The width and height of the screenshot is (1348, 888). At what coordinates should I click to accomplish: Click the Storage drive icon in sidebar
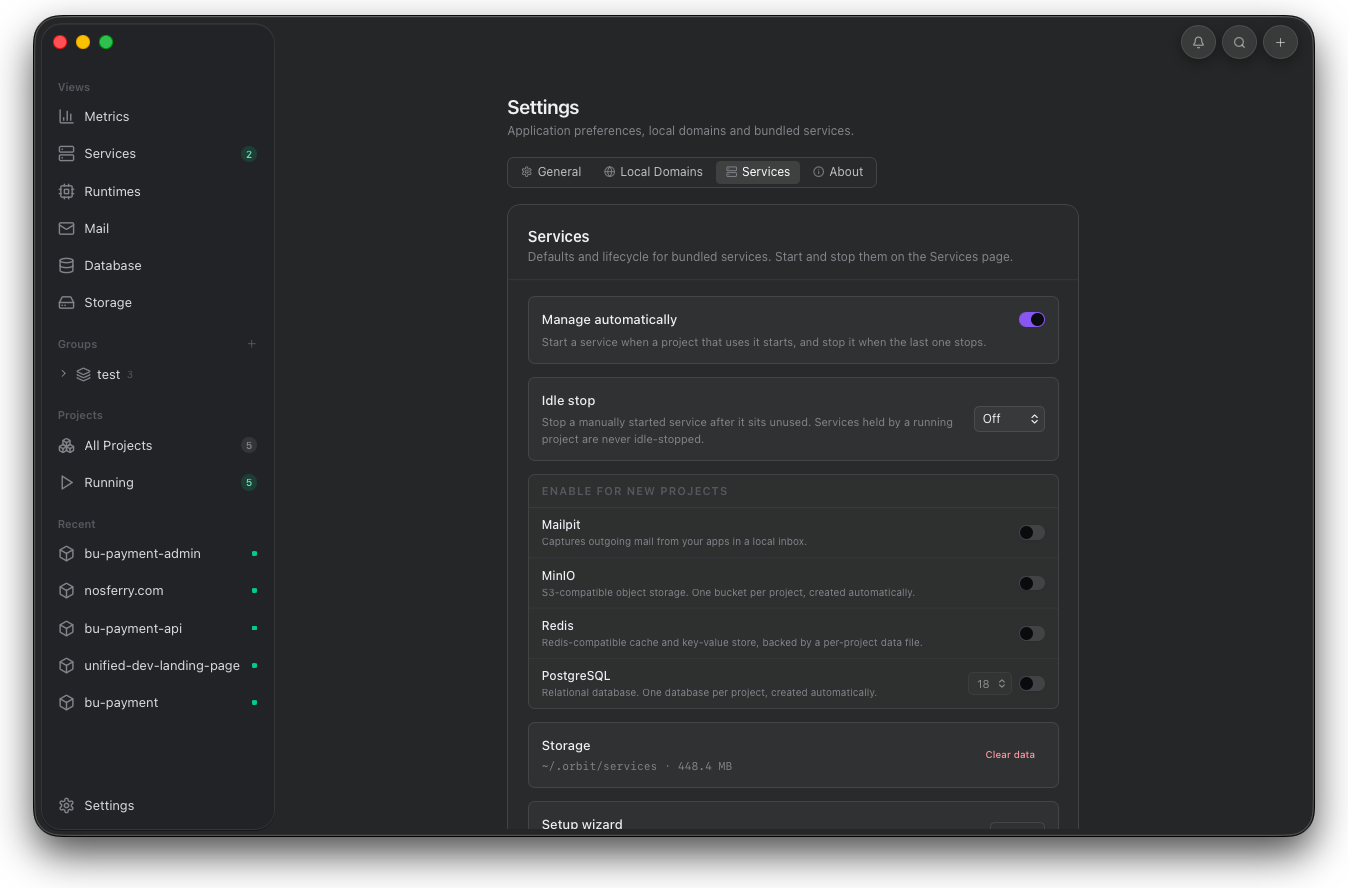(x=66, y=302)
